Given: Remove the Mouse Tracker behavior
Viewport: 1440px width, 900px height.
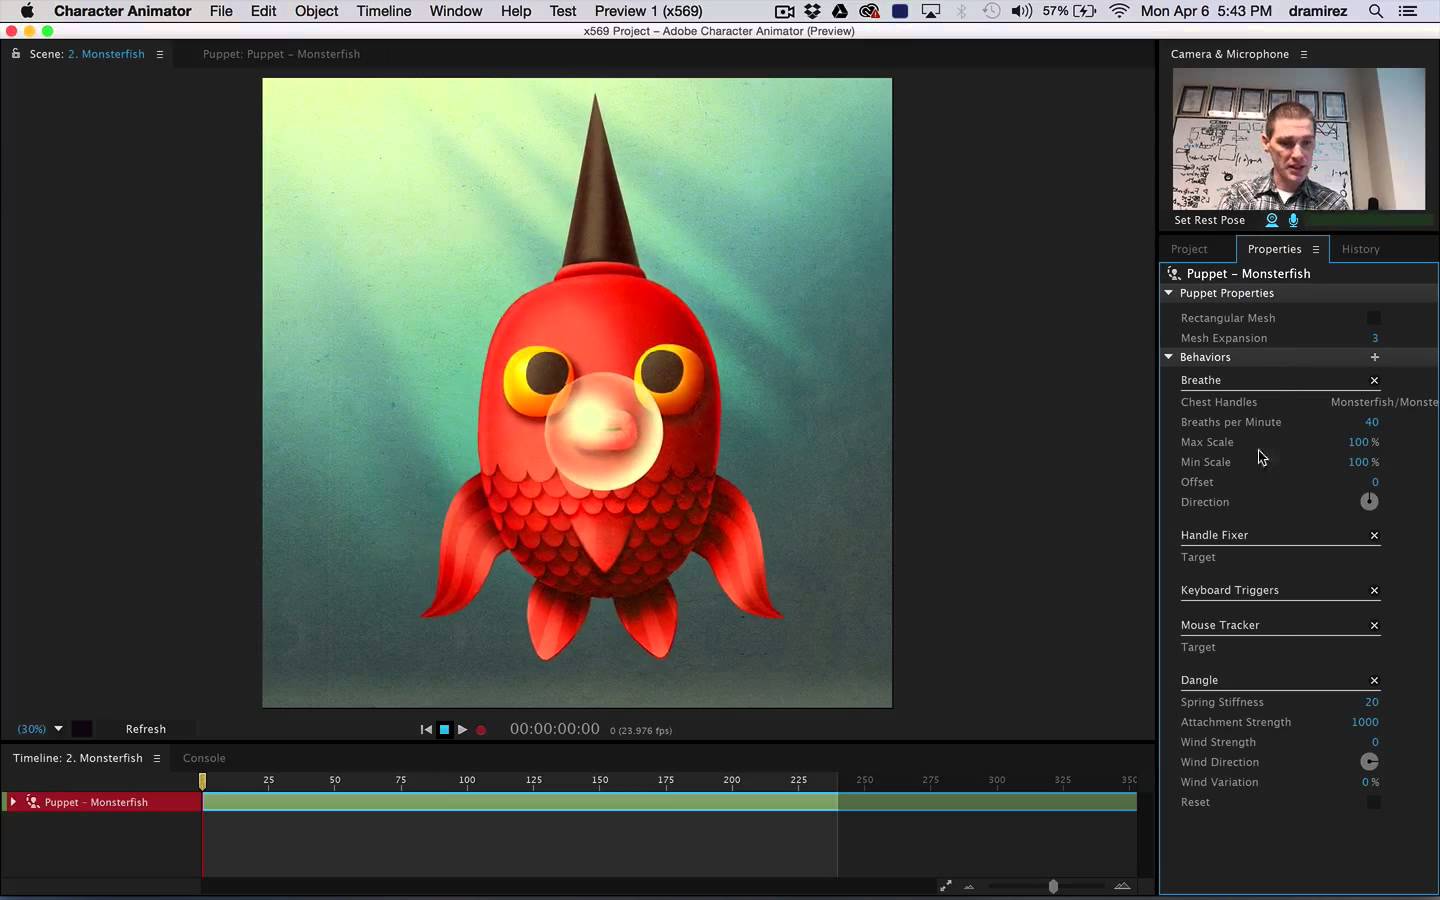Looking at the screenshot, I should click(1374, 625).
